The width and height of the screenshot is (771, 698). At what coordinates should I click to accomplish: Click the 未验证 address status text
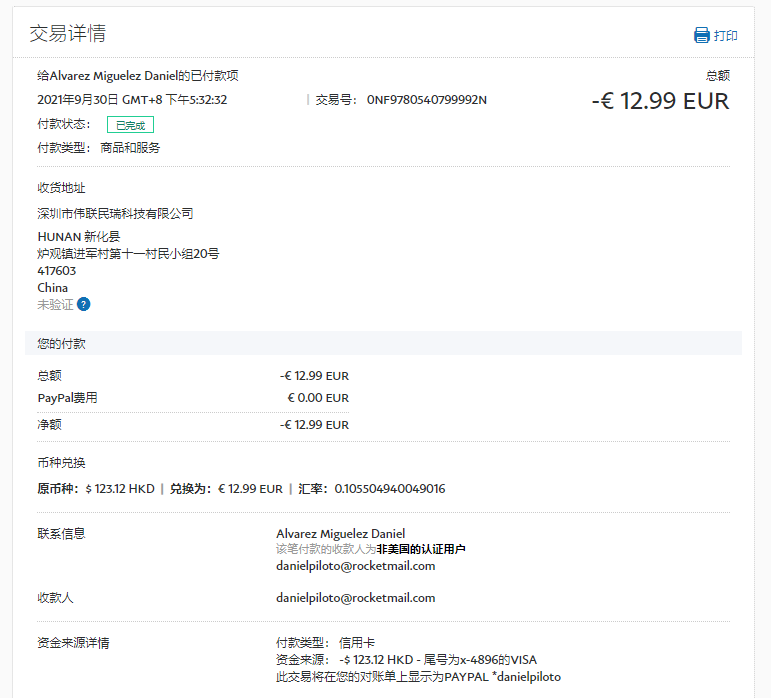coord(55,304)
